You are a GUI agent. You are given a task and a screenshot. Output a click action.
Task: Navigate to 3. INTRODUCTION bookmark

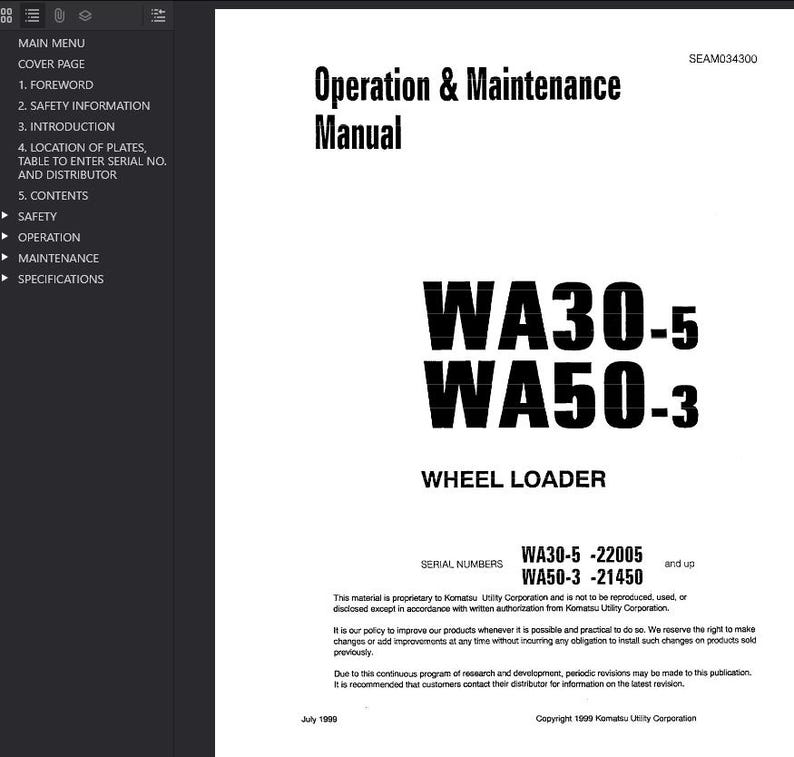66,126
